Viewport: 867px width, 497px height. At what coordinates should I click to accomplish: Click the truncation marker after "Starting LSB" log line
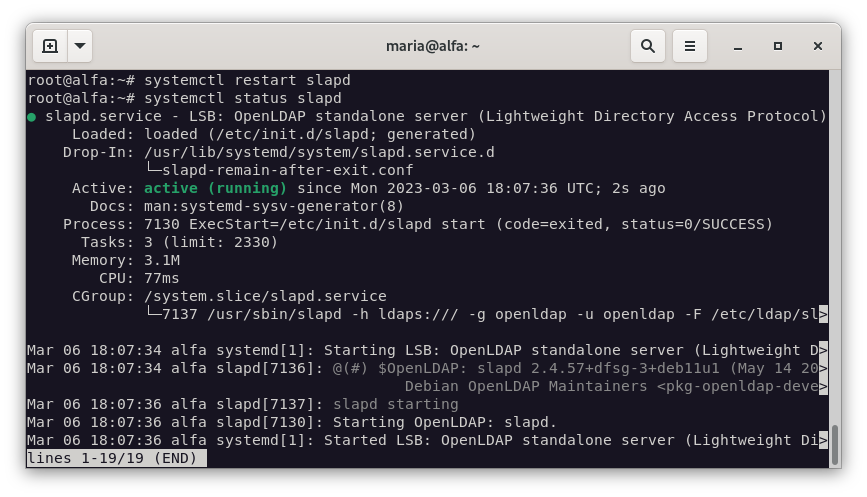coord(823,350)
